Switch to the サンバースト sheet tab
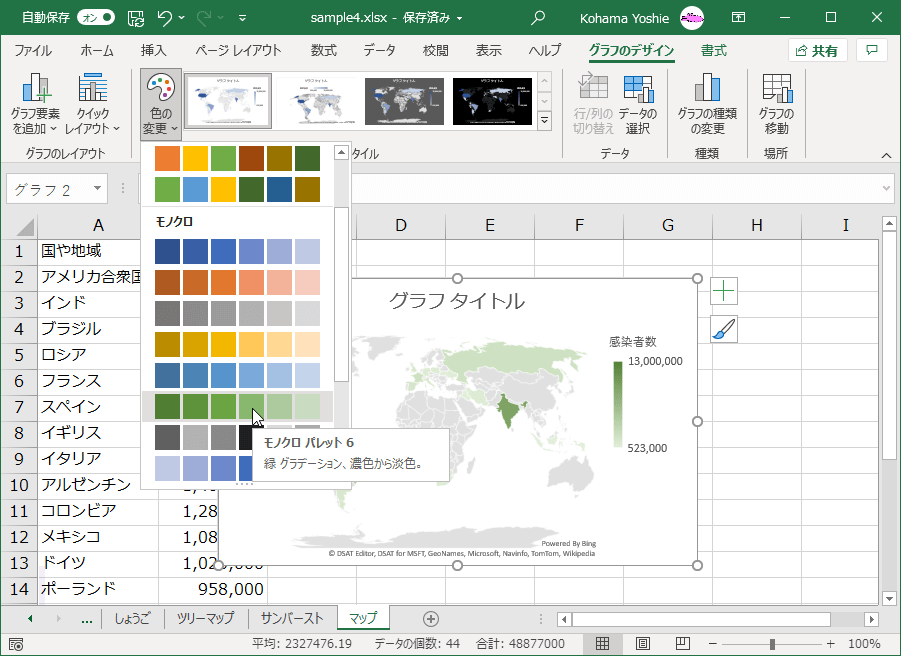 [291, 618]
